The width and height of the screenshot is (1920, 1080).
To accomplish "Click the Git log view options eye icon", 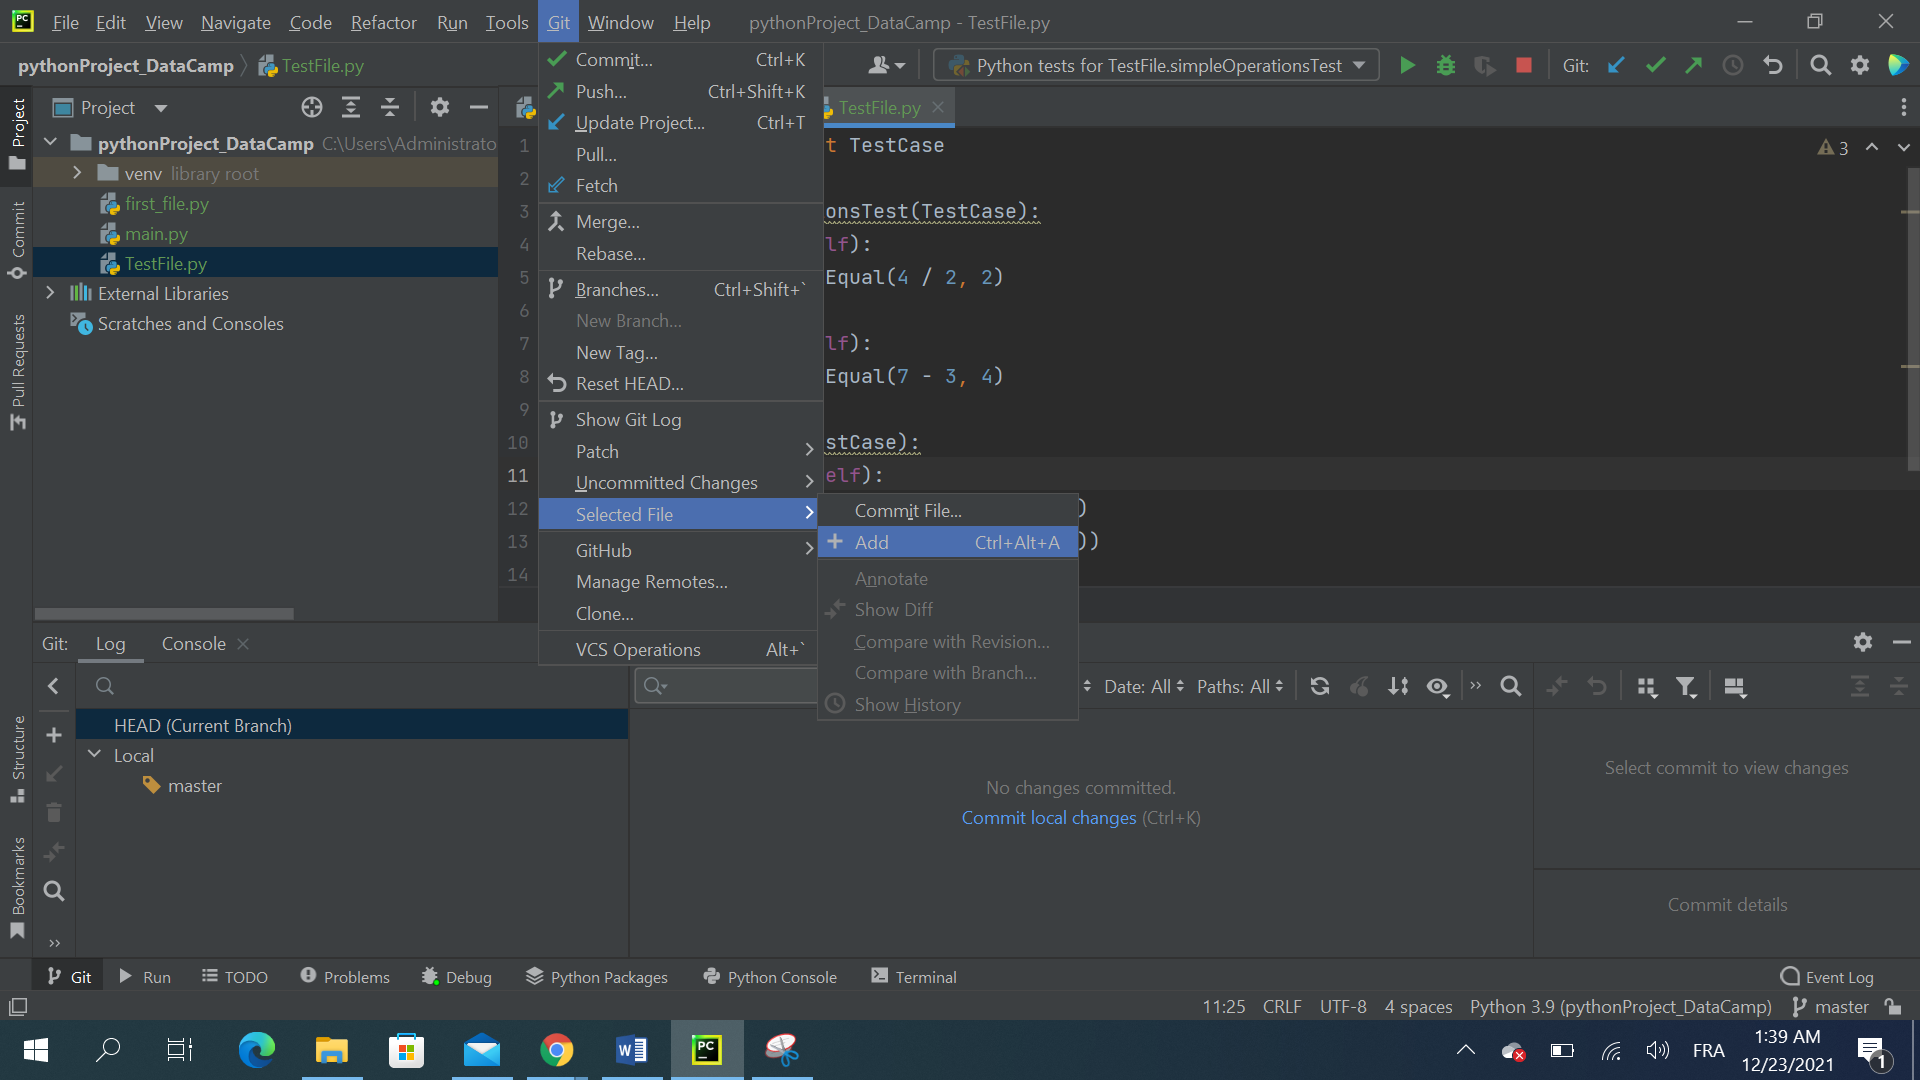I will click(x=1438, y=687).
